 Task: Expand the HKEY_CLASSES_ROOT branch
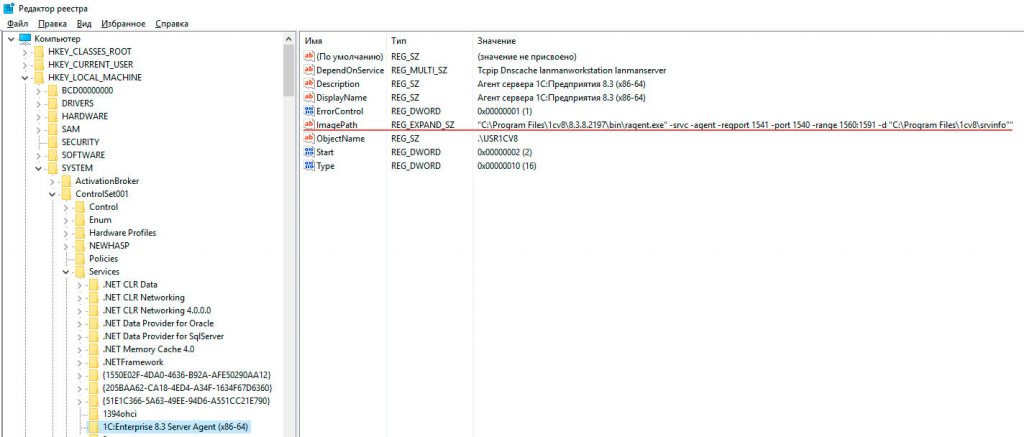click(25, 52)
